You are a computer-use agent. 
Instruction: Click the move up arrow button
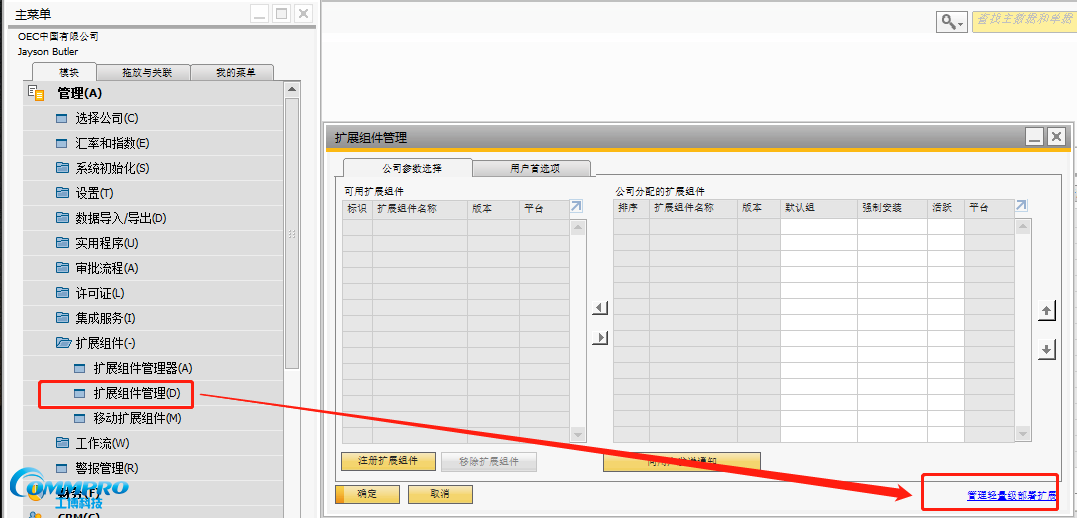1047,312
